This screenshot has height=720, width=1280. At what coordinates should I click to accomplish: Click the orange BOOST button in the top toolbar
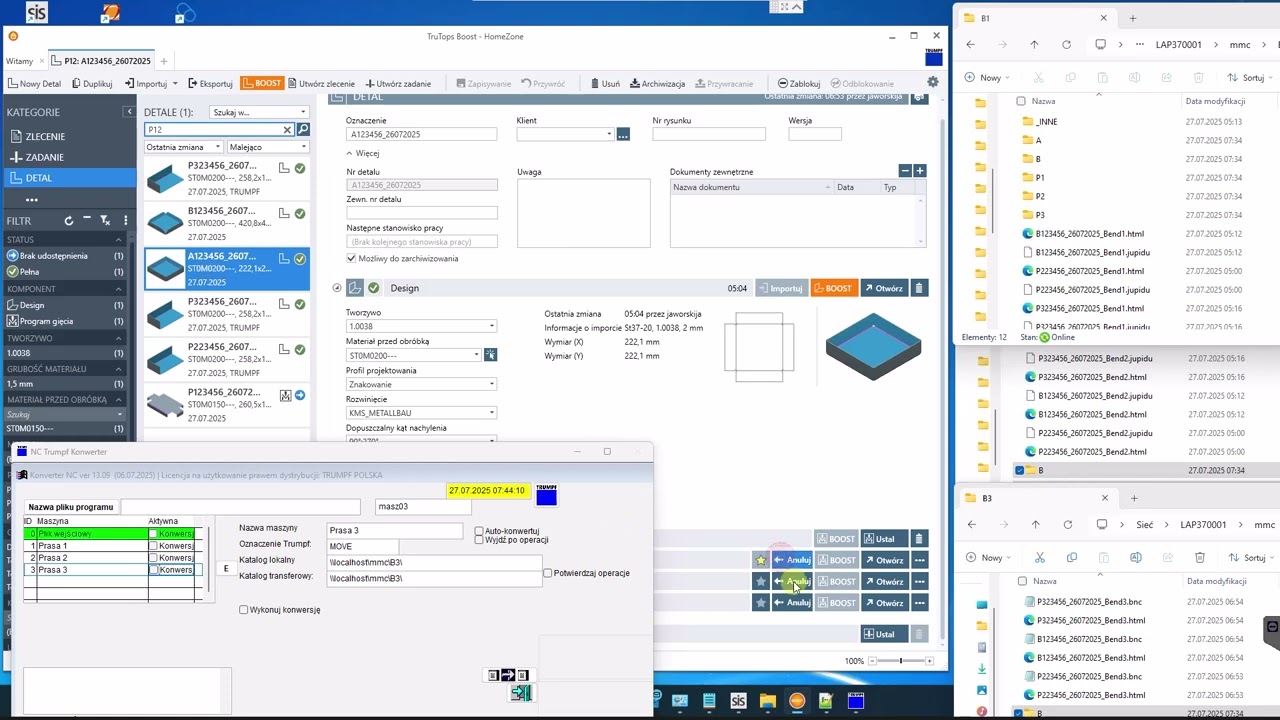[x=262, y=83]
